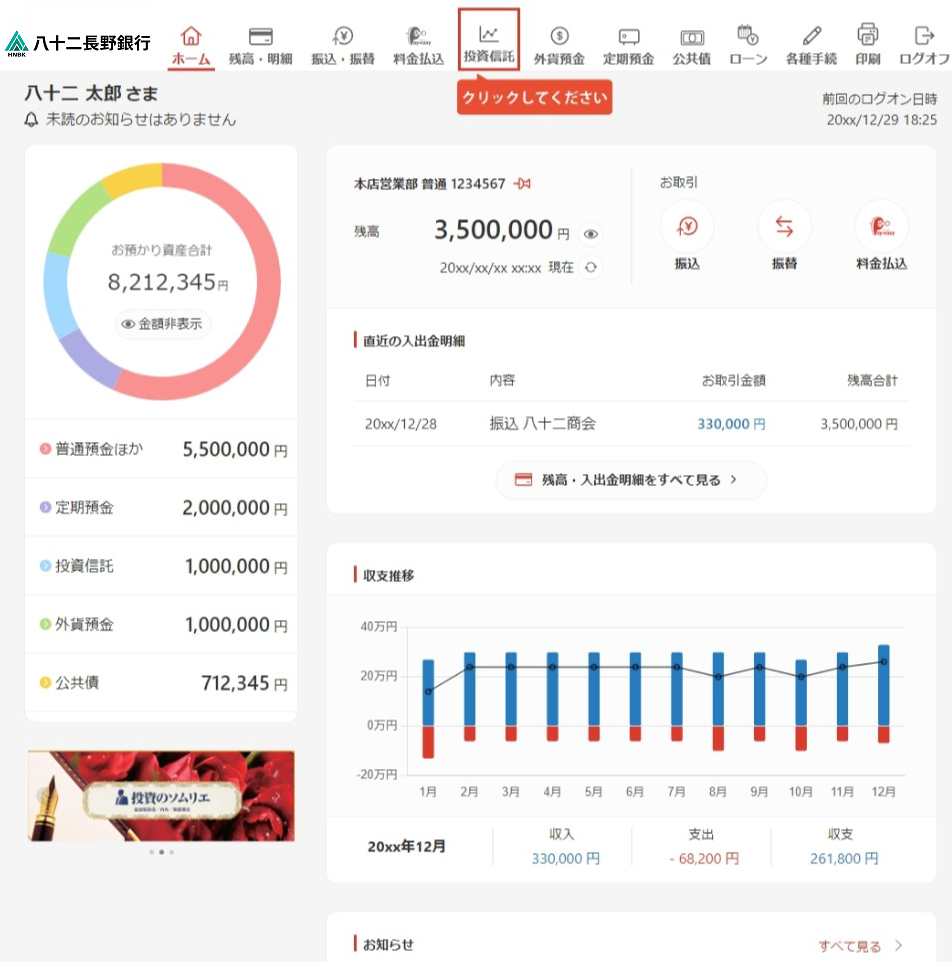Open the 定期預金 navigation icon
The width and height of the screenshot is (952, 962).
(x=628, y=37)
